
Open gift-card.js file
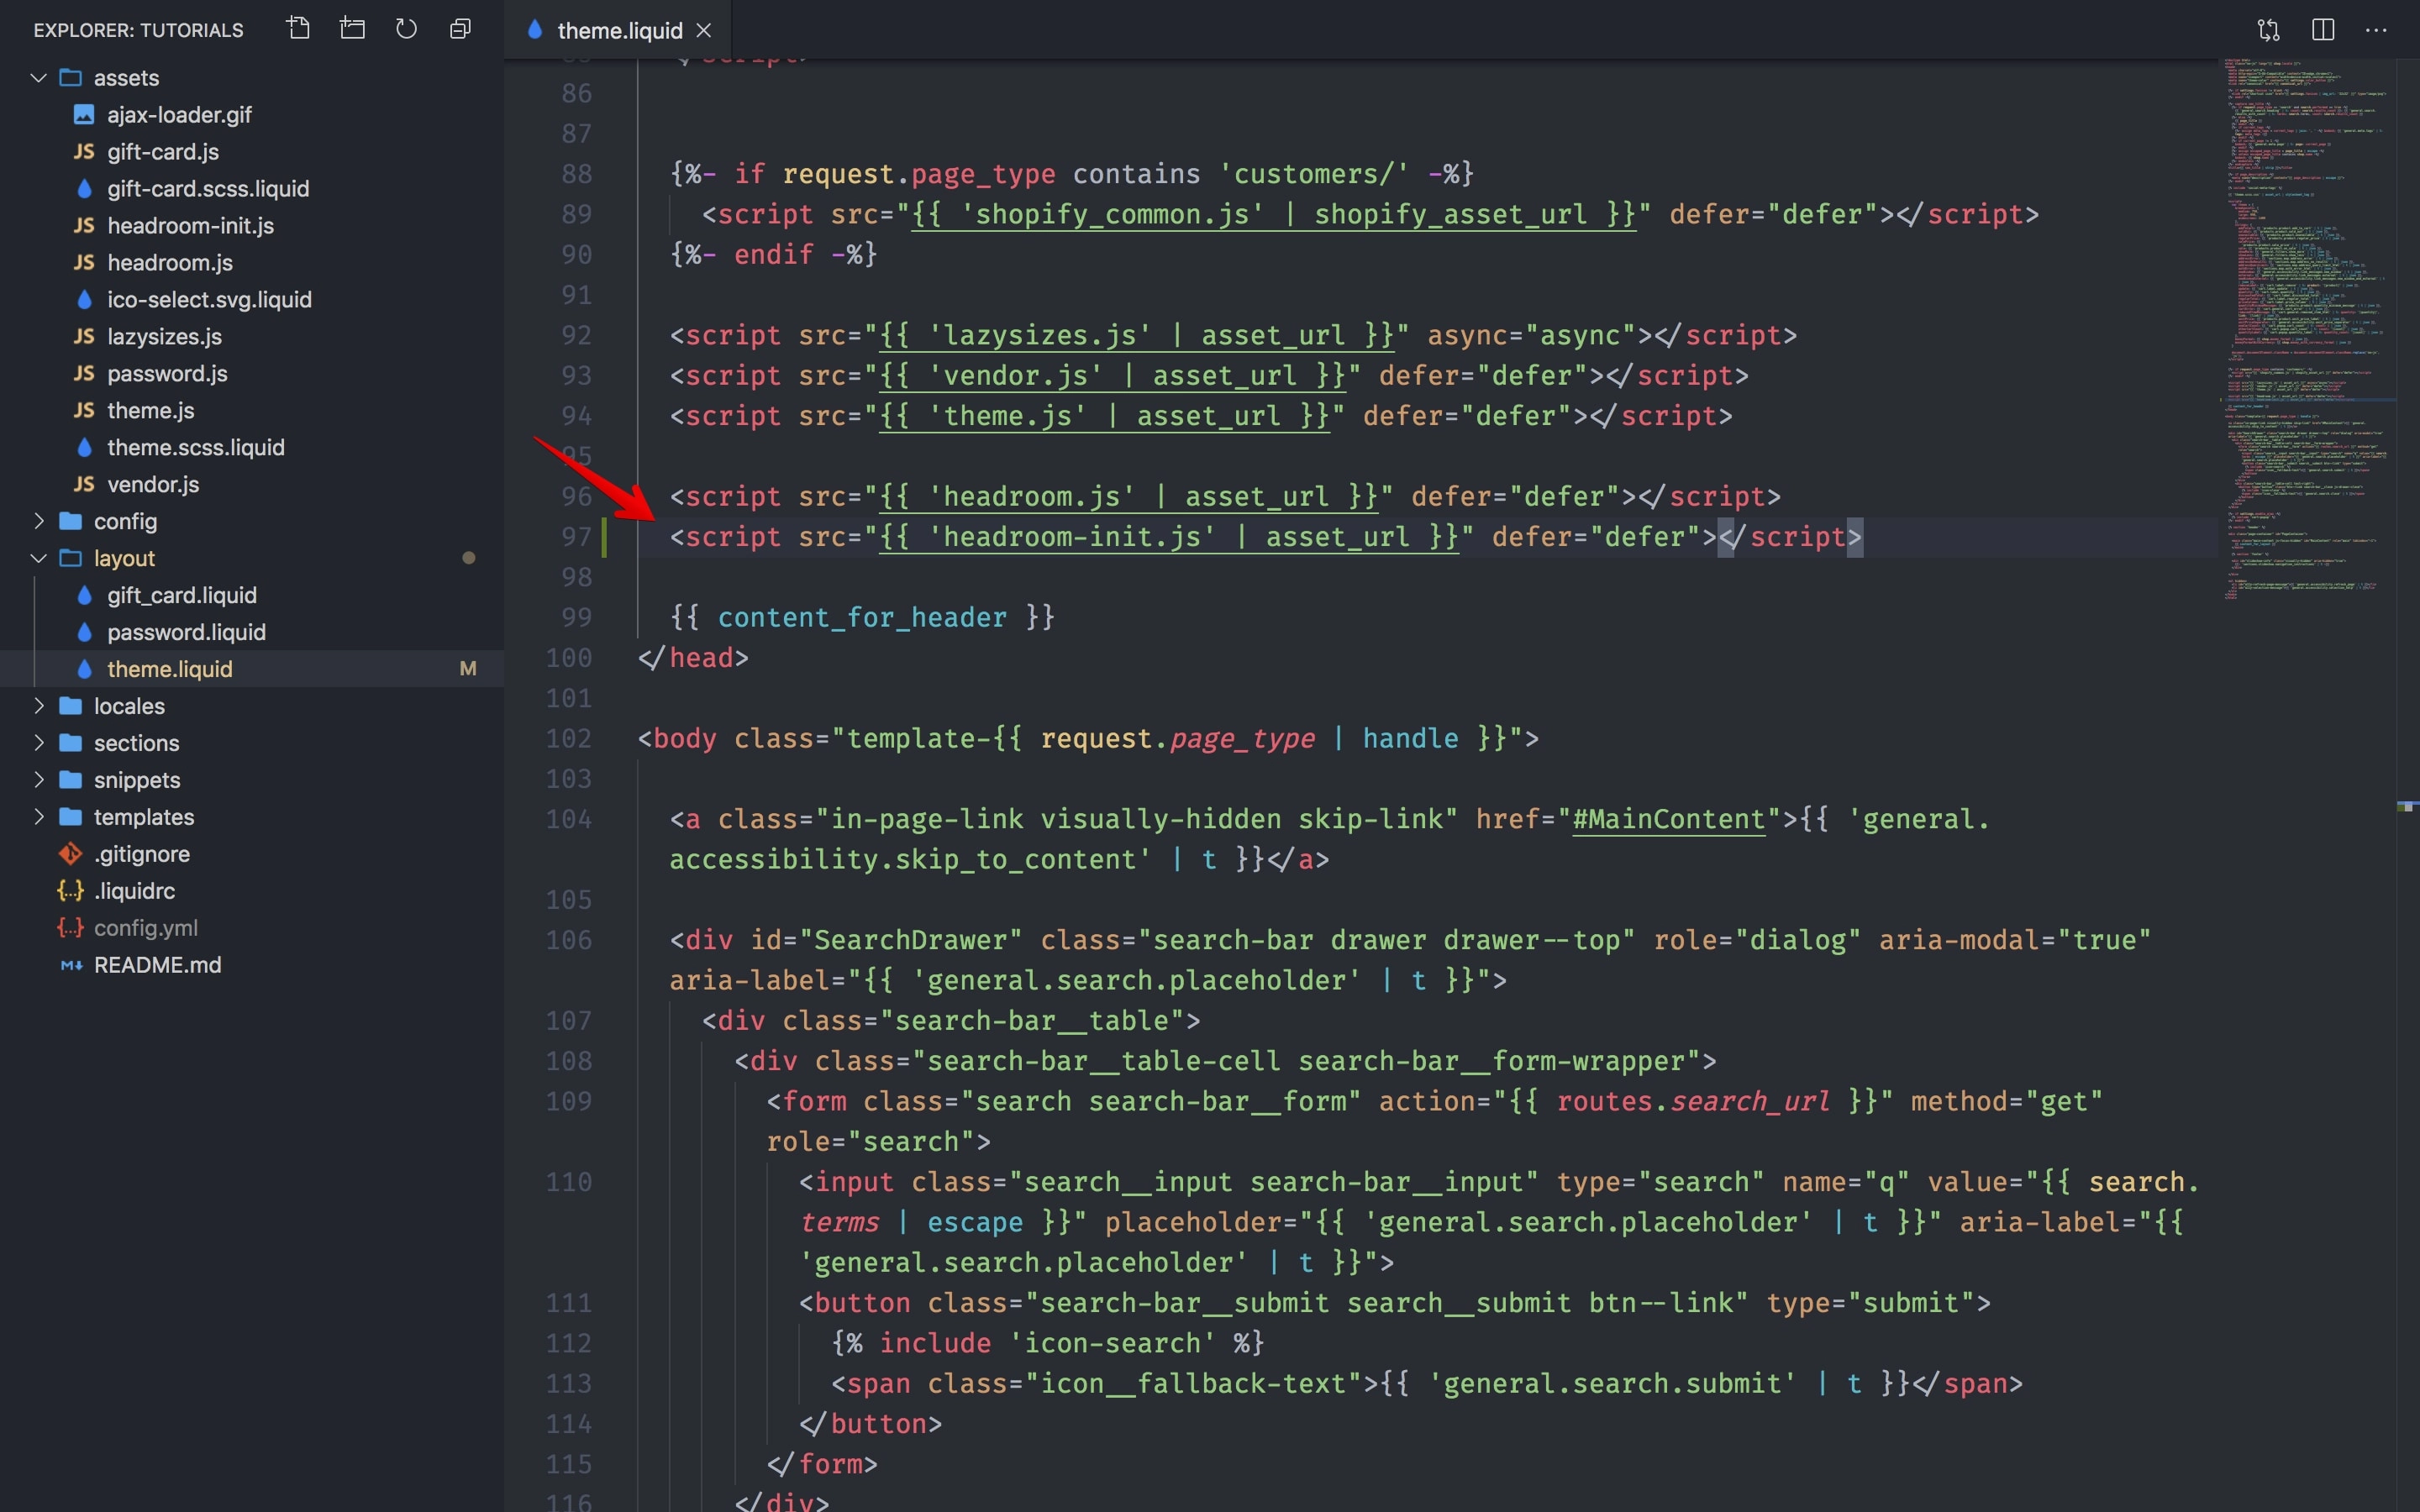point(252,151)
